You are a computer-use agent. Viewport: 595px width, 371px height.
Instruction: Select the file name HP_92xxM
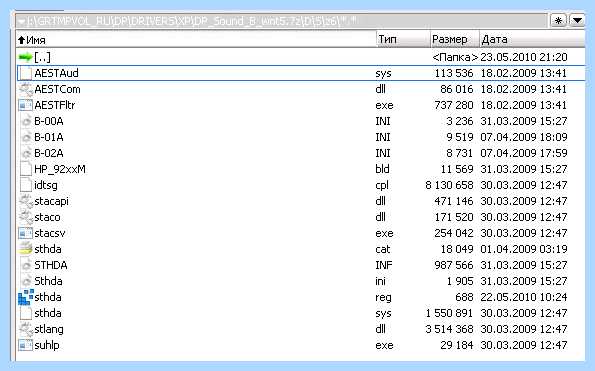click(60, 169)
